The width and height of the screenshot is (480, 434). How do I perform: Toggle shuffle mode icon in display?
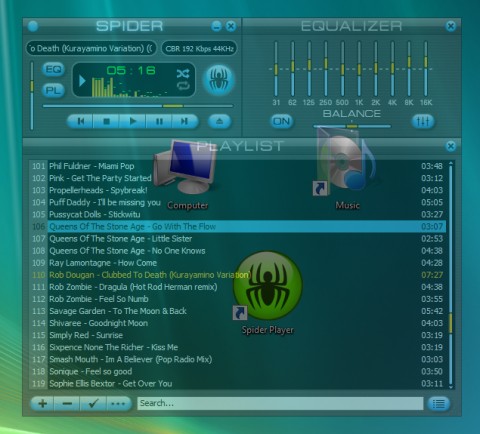pyautogui.click(x=183, y=73)
